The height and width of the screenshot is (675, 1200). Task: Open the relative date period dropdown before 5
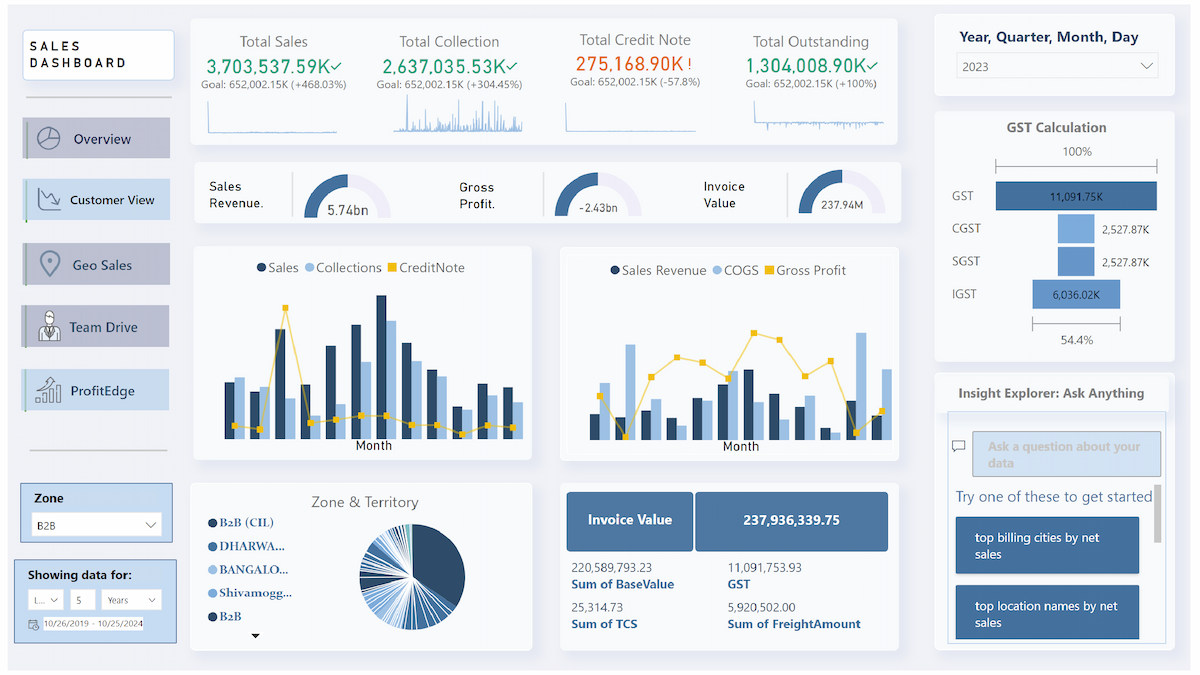coord(46,600)
